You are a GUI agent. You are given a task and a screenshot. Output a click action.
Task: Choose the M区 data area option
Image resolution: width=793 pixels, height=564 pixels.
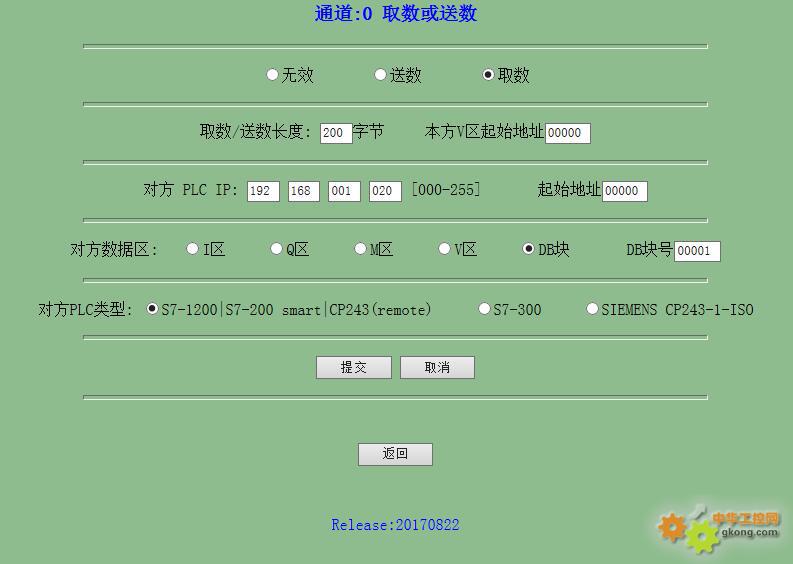pos(360,249)
